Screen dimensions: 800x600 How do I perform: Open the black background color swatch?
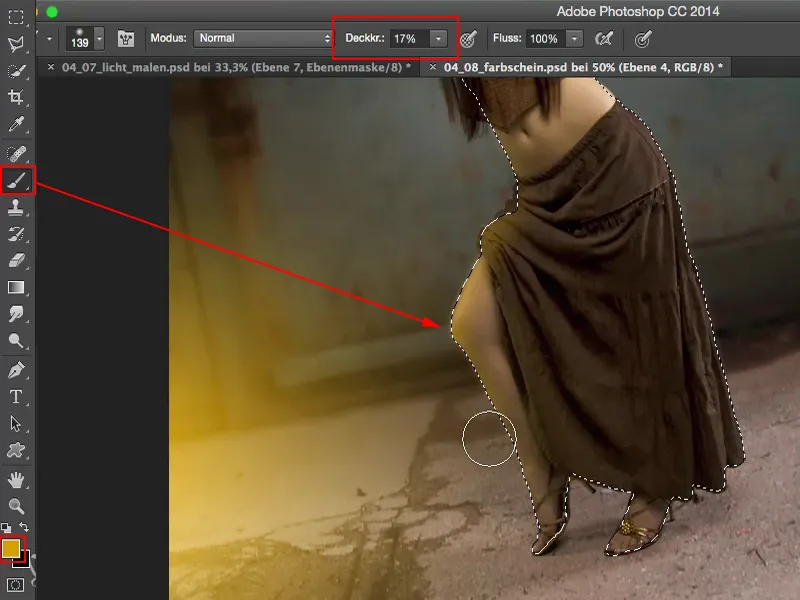(x=23, y=561)
